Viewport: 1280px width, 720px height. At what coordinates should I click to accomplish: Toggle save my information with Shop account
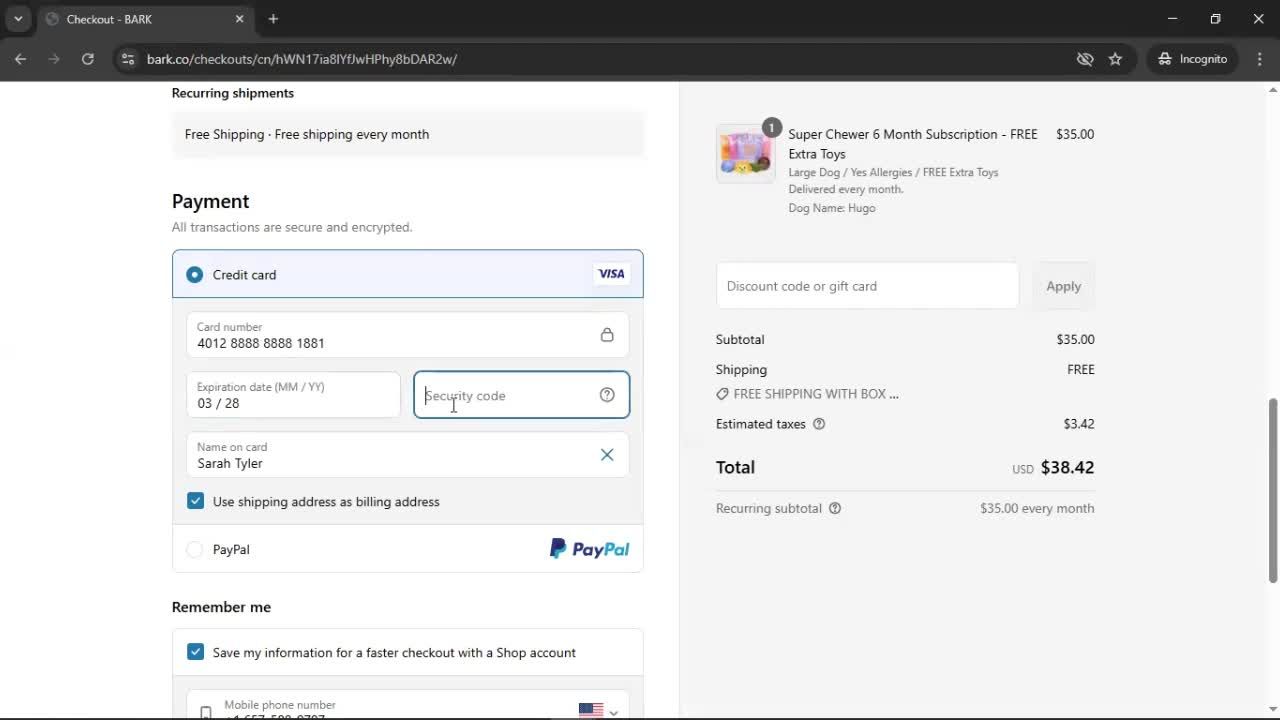pyautogui.click(x=195, y=652)
